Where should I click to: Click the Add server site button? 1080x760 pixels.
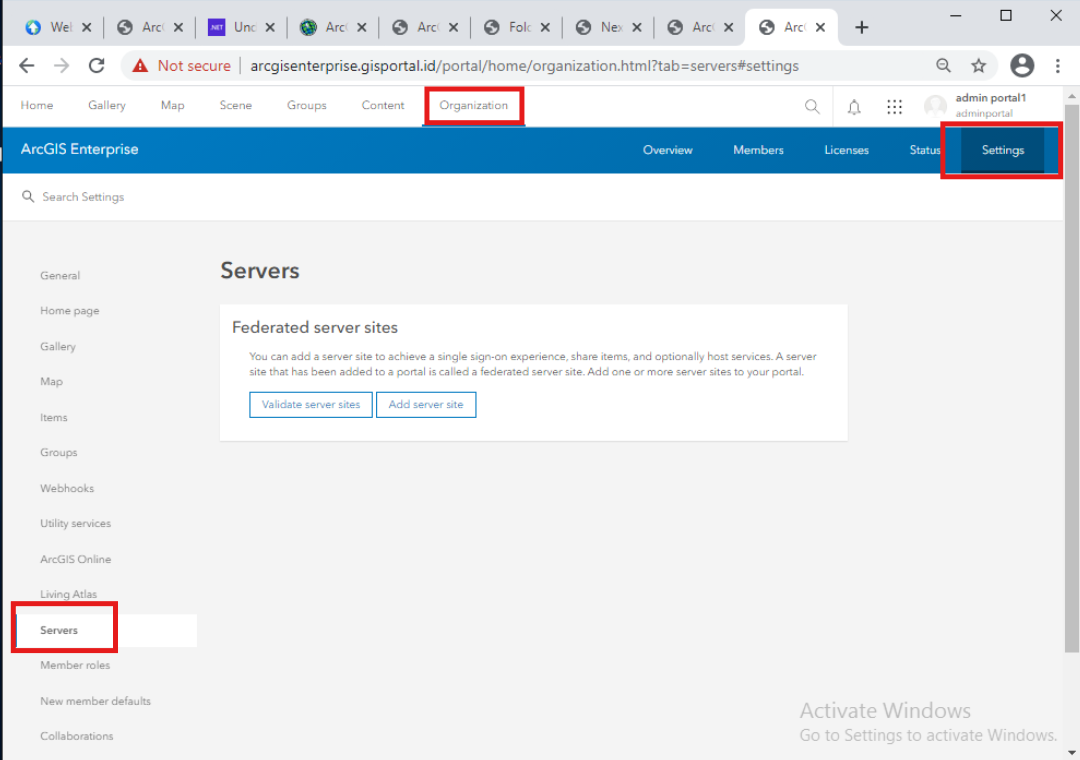(426, 404)
